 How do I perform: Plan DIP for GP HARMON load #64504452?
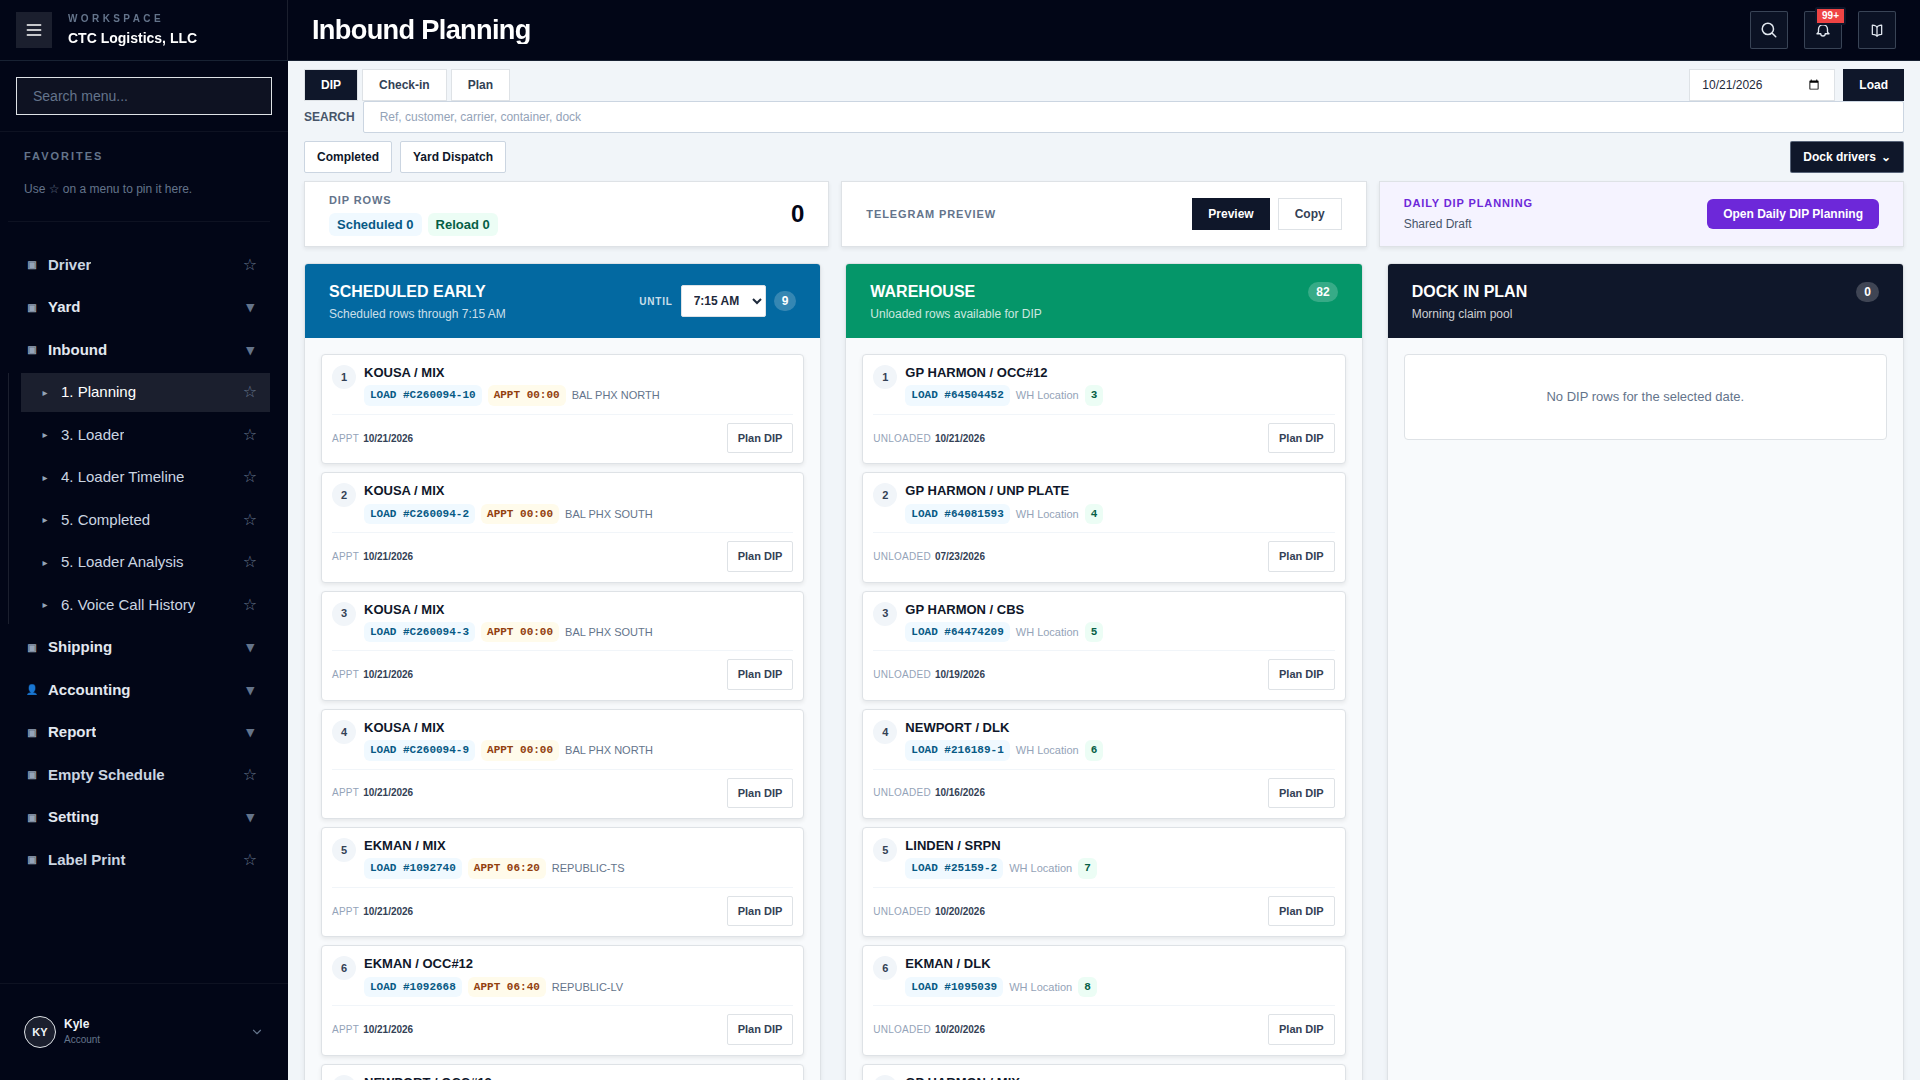(1301, 438)
